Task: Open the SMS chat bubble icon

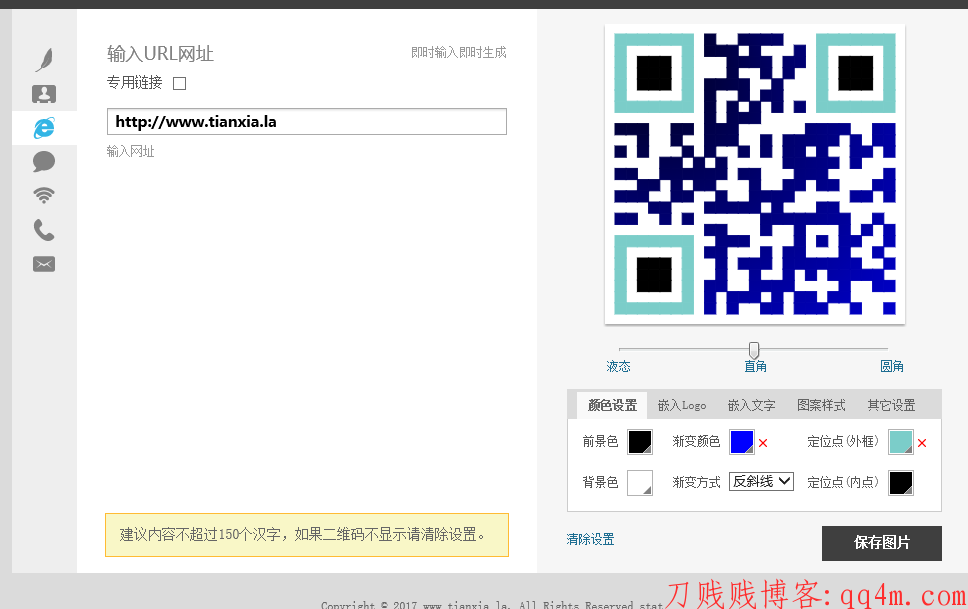Action: 44,162
